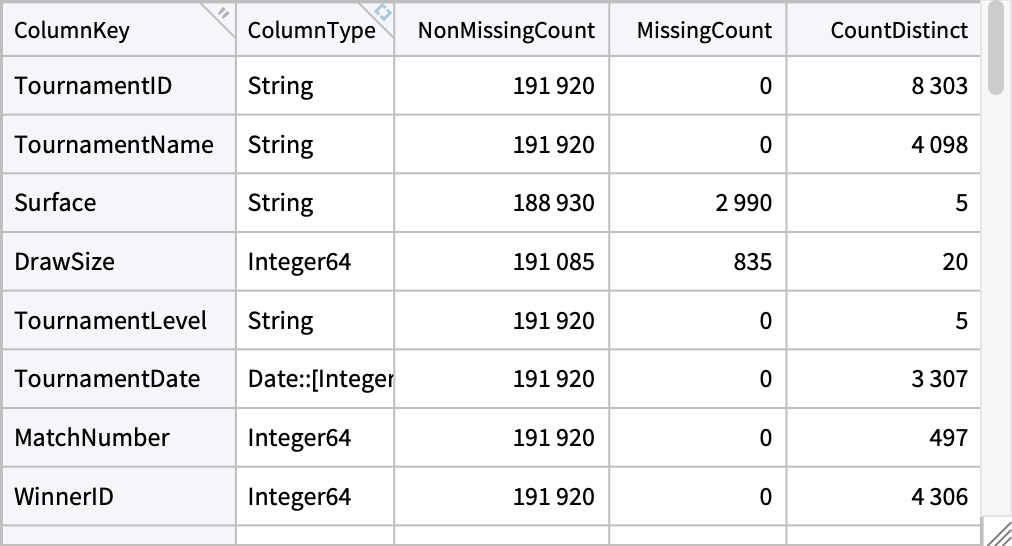Click the resize grip in bottom-right corner

pyautogui.click(x=996, y=532)
